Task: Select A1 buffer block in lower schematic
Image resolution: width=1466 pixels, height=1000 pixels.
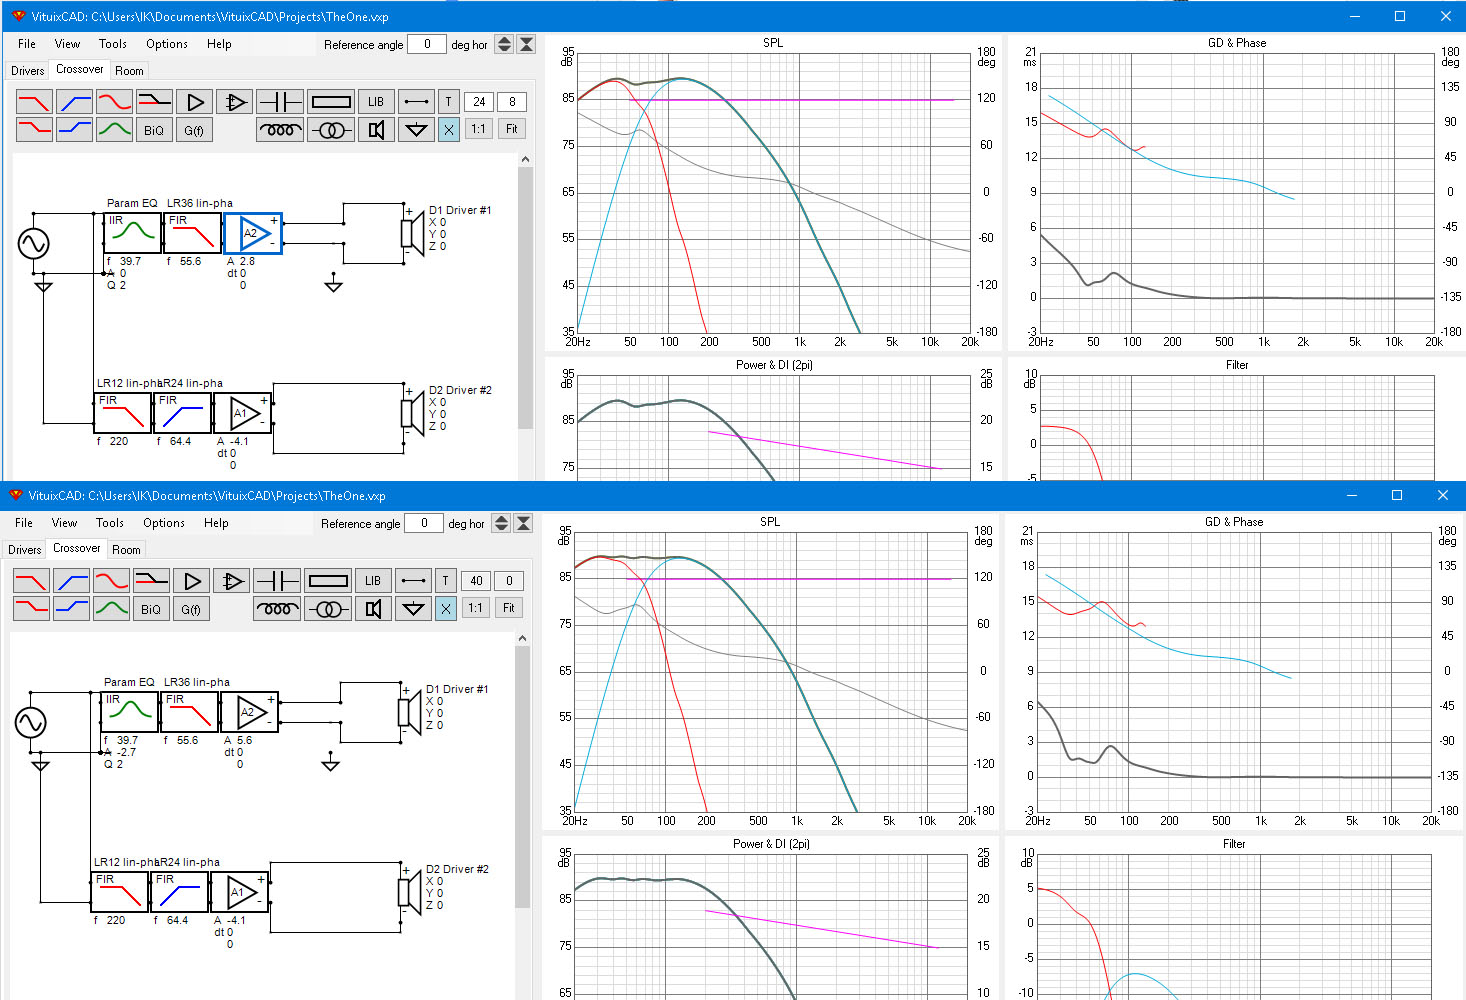Action: coord(240,892)
